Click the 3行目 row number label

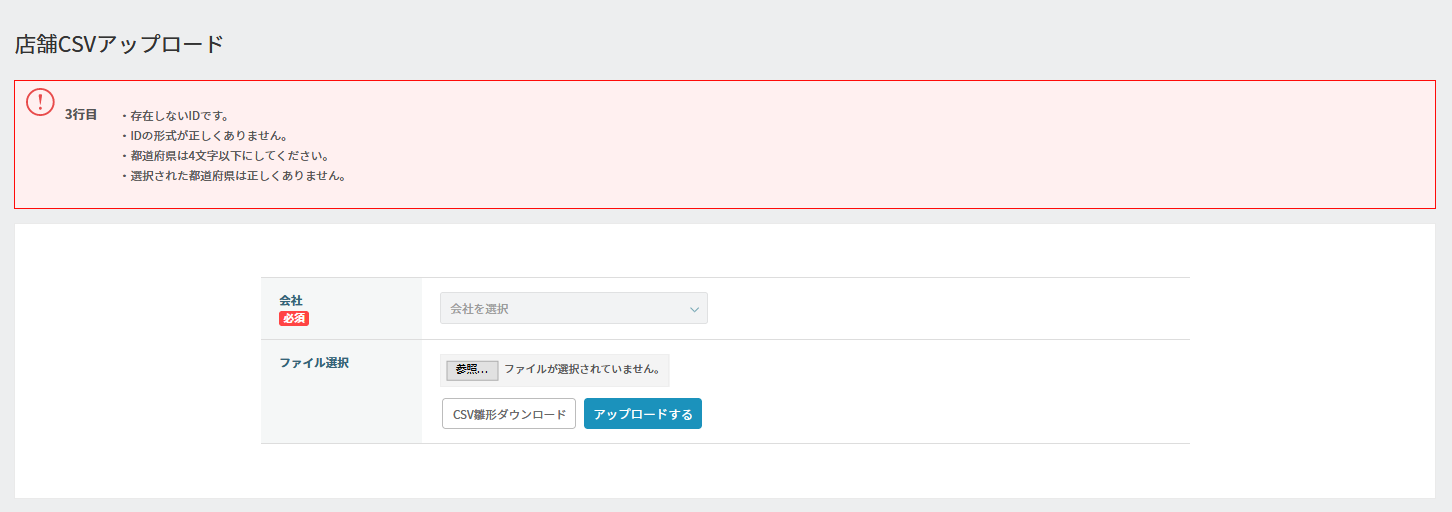pos(81,115)
